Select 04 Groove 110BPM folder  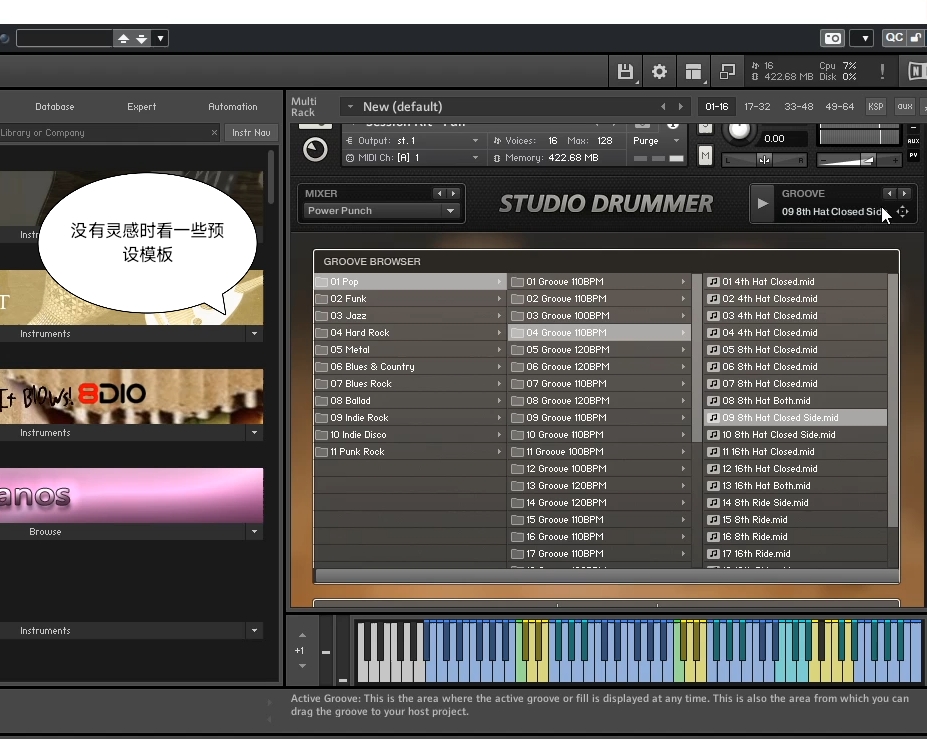point(600,332)
